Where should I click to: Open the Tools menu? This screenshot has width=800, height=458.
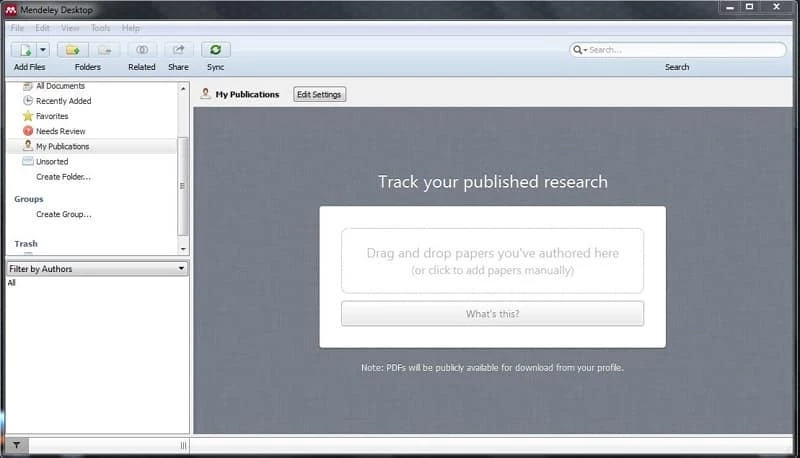(101, 28)
